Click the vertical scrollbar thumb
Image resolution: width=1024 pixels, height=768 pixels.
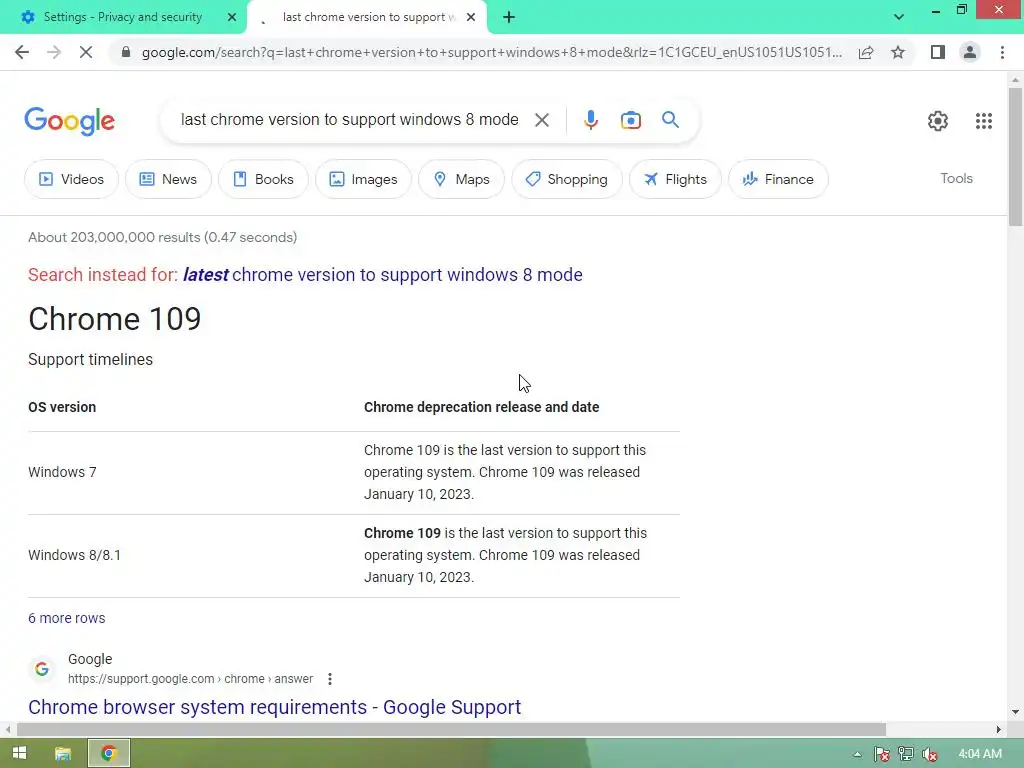(x=1015, y=157)
